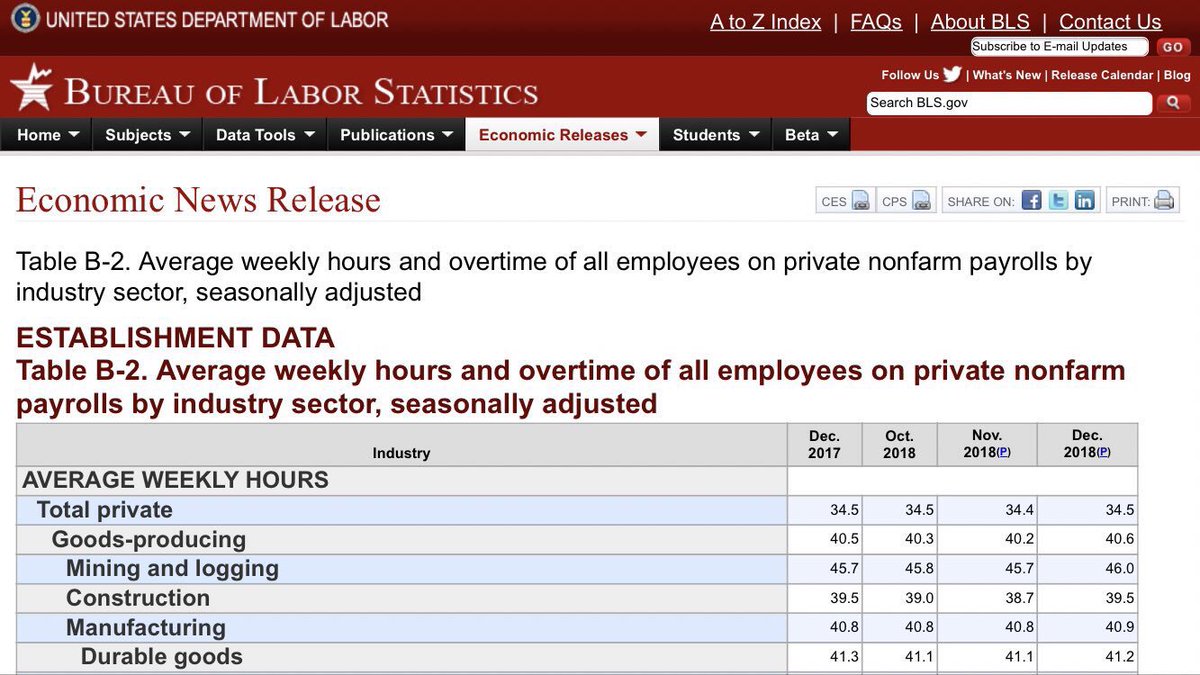Click the AVERAGE WEEKLY HOURS heading row
The width and height of the screenshot is (1200, 675).
[402, 480]
